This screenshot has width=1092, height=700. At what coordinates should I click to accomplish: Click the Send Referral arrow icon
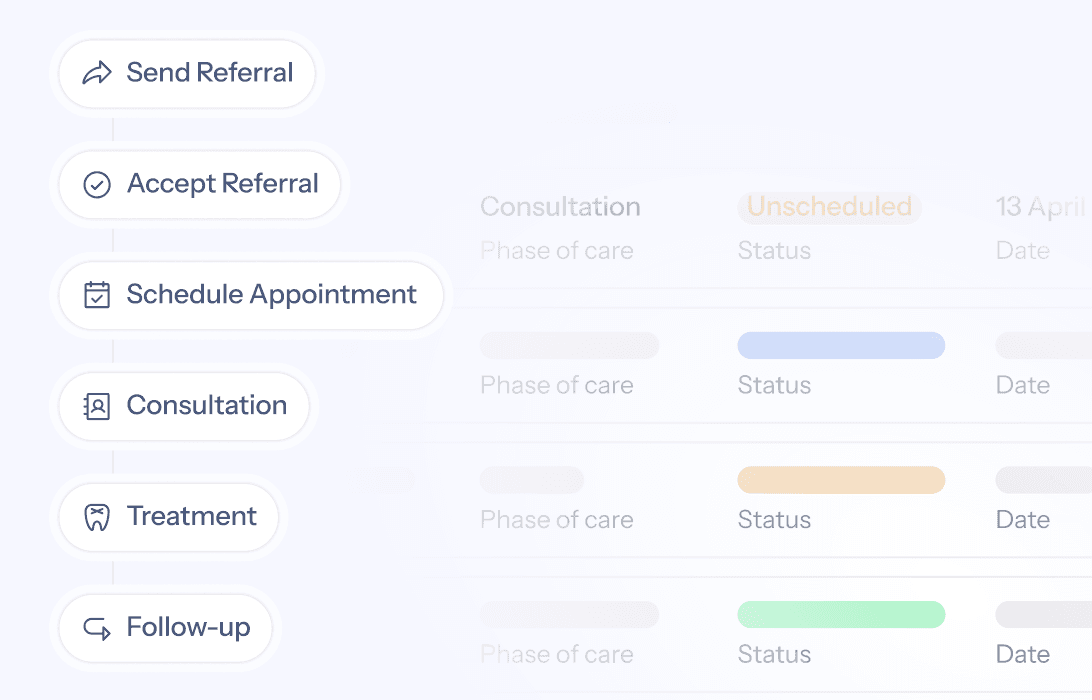point(97,73)
